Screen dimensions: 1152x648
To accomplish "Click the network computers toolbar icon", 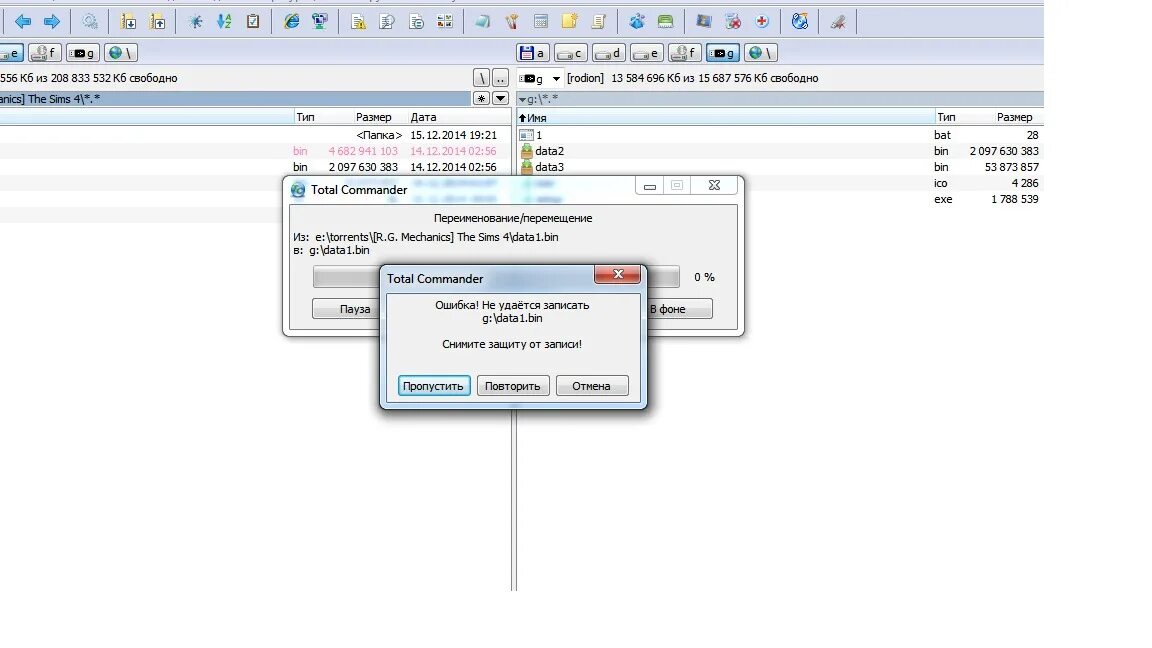I will tap(320, 21).
